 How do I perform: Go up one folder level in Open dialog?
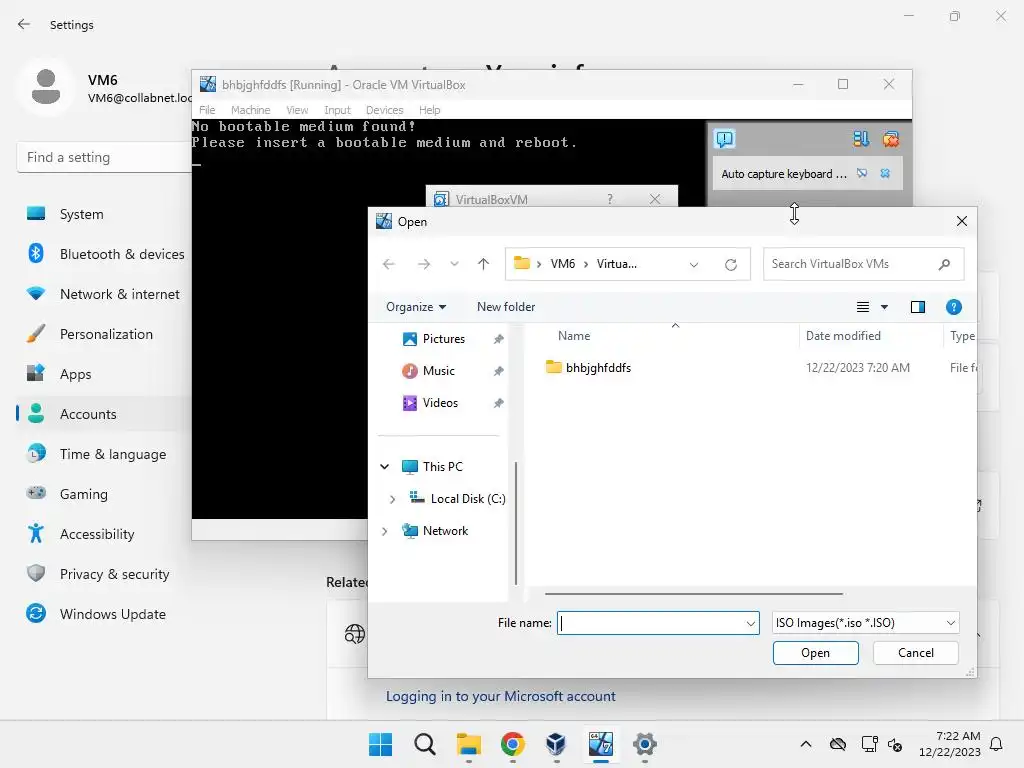pyautogui.click(x=483, y=264)
